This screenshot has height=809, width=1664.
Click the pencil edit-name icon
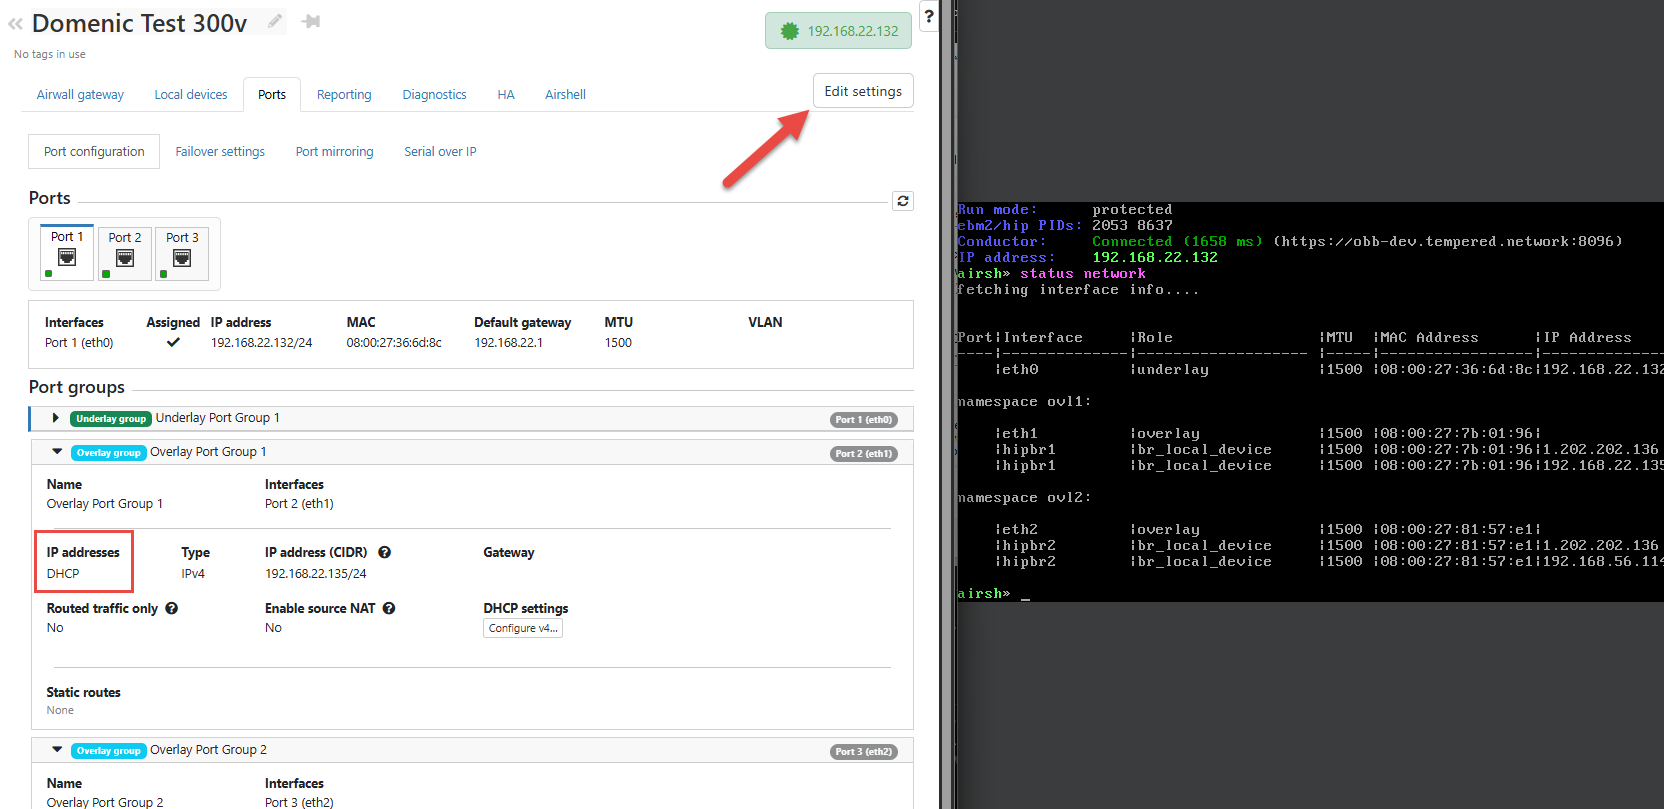point(275,21)
